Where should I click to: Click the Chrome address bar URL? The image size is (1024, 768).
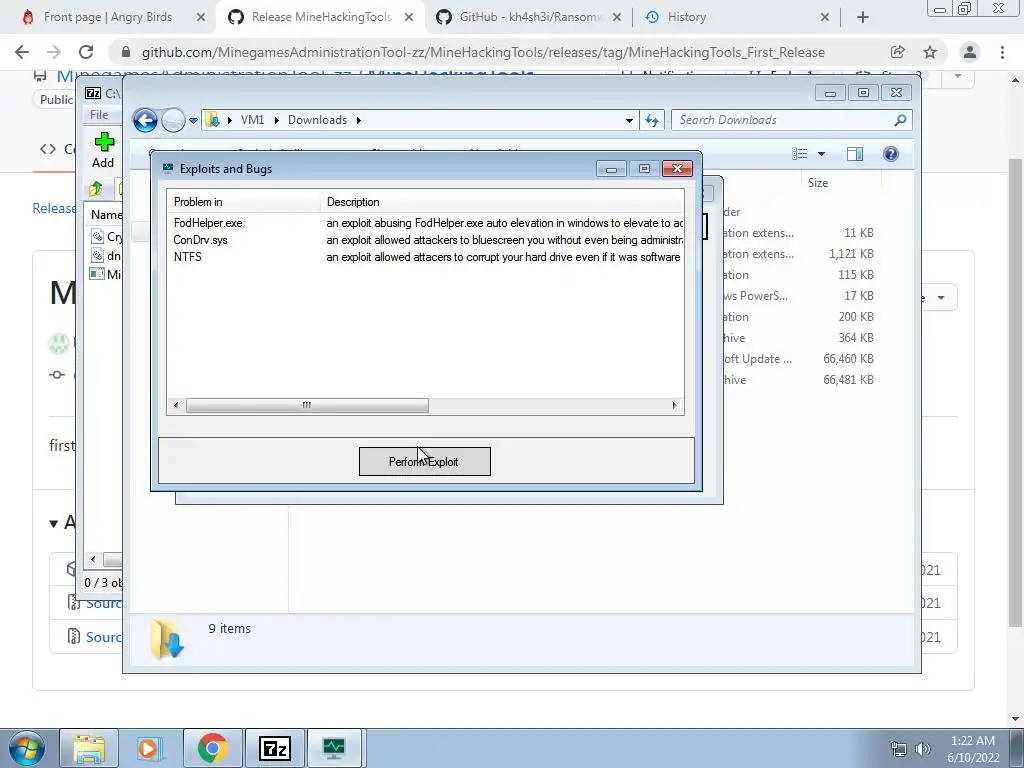pyautogui.click(x=483, y=52)
